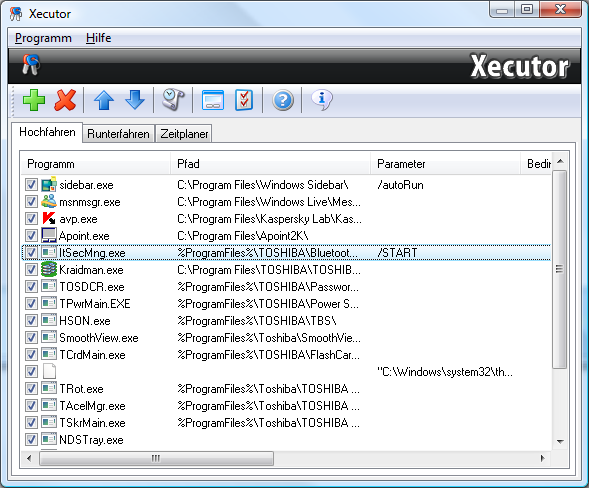Viewport: 589px width, 488px height.
Task: Select the TCrdMain.exe entry name
Action: tap(92, 355)
